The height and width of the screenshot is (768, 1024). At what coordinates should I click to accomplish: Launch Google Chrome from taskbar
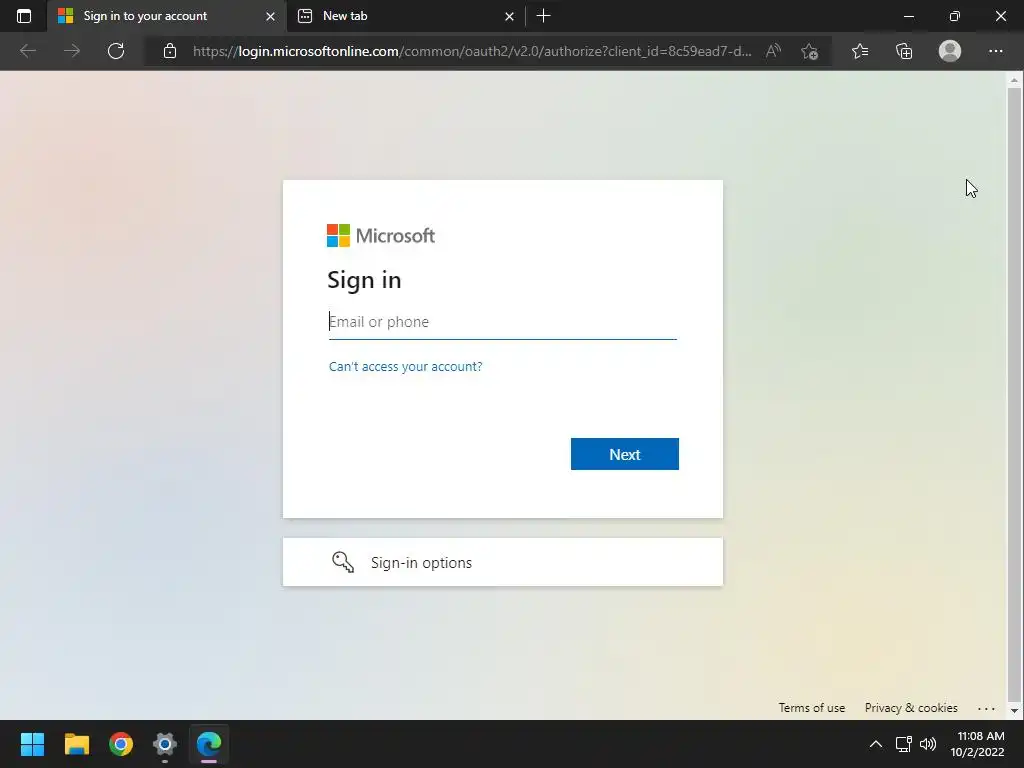coord(121,744)
